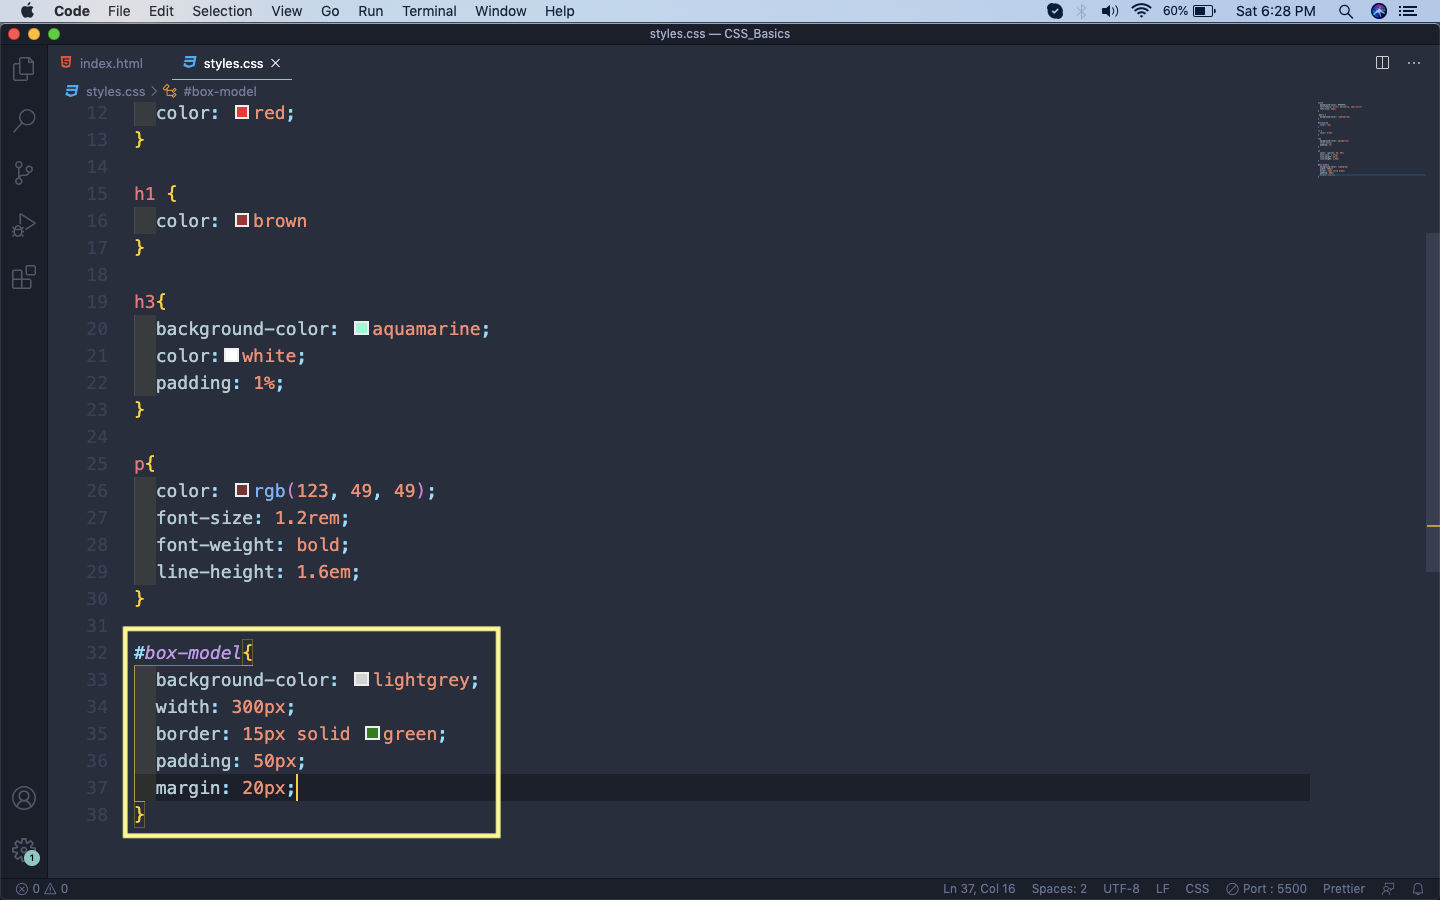
Task: Open the Selection menu
Action: 222,11
